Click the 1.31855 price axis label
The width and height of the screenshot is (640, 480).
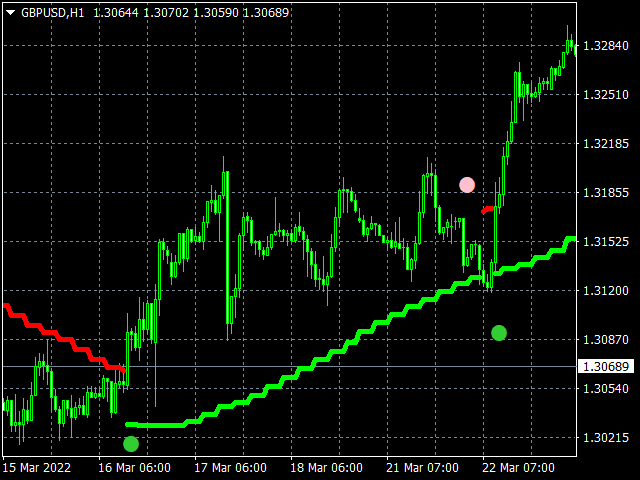click(606, 193)
